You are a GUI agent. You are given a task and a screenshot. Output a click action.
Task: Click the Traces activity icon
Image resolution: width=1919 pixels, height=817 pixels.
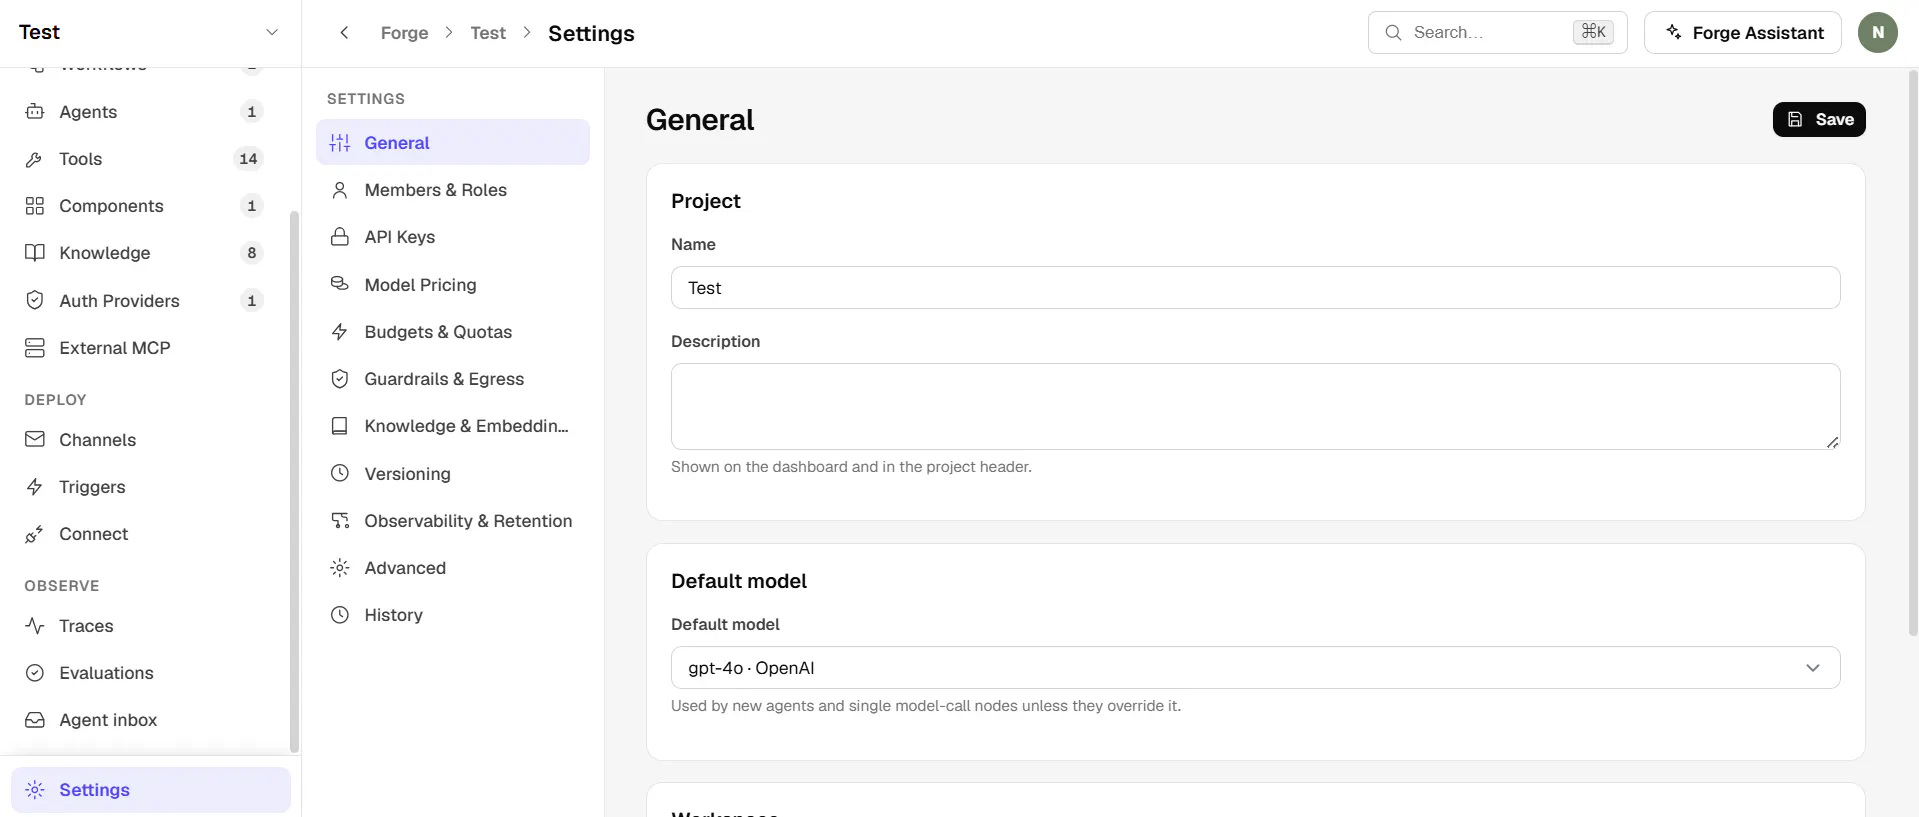[x=35, y=626]
